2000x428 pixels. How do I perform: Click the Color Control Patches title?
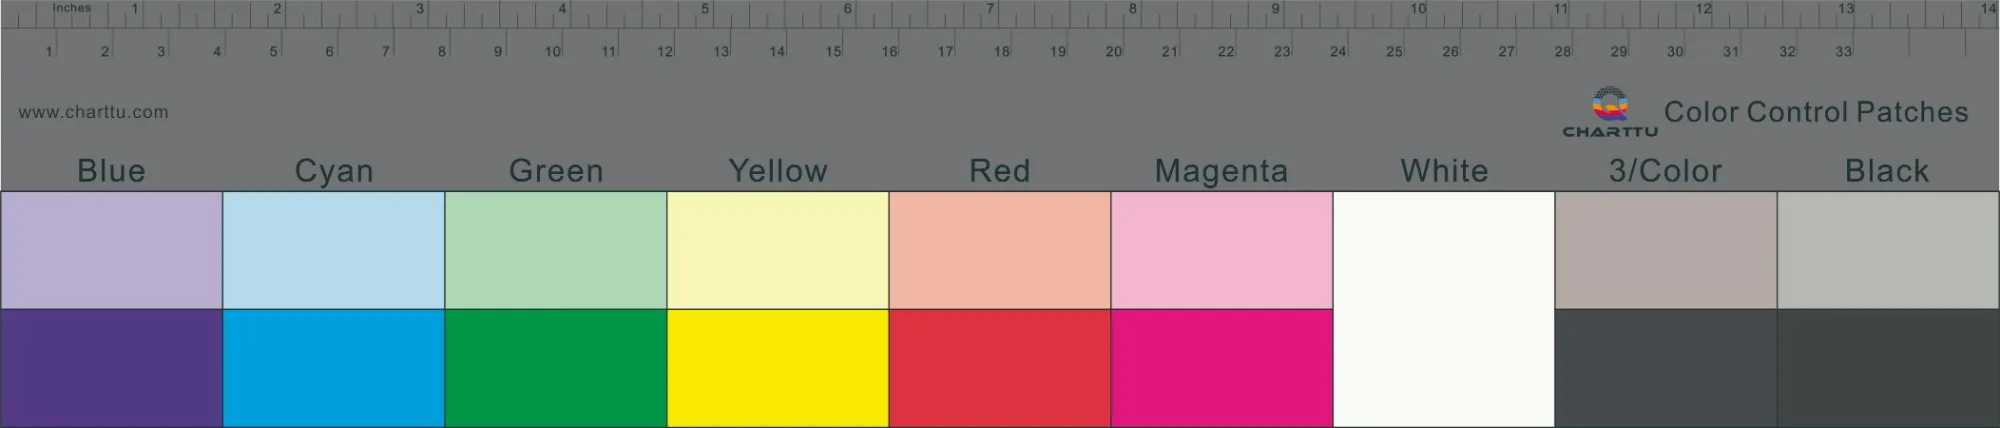[x=1816, y=112]
